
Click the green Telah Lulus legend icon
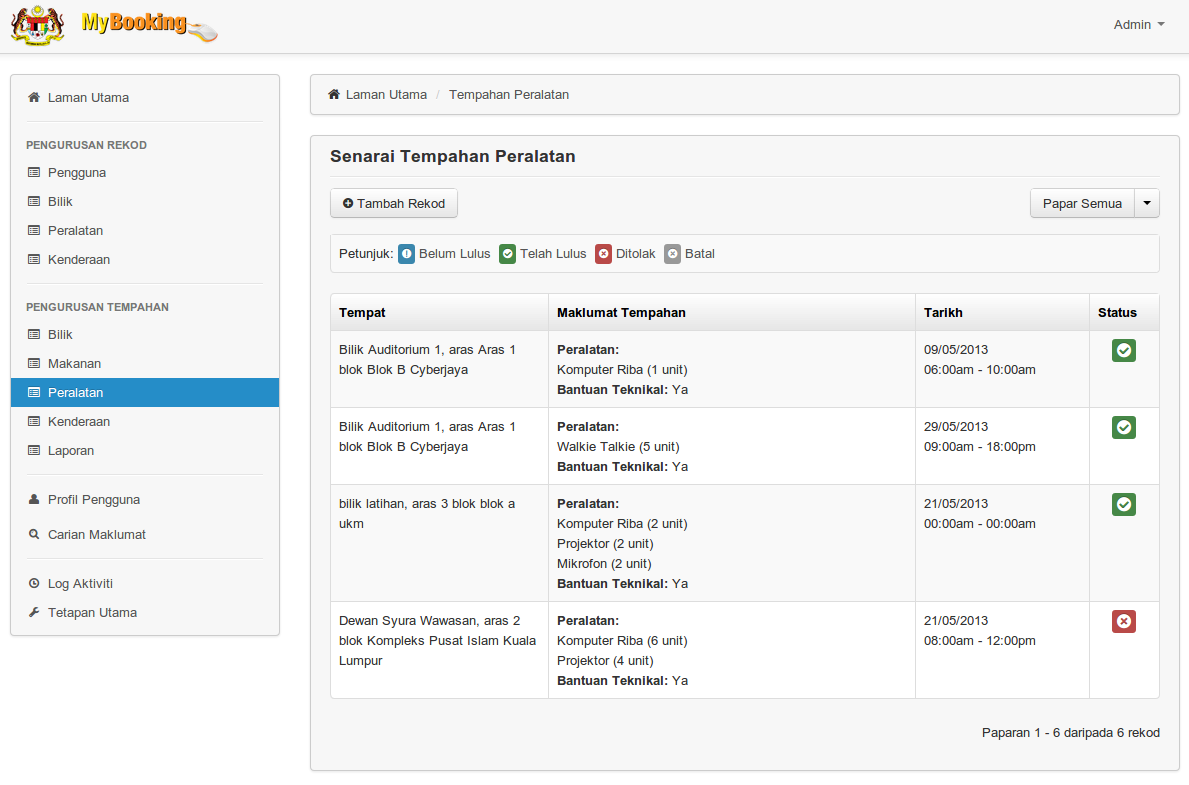[508, 254]
